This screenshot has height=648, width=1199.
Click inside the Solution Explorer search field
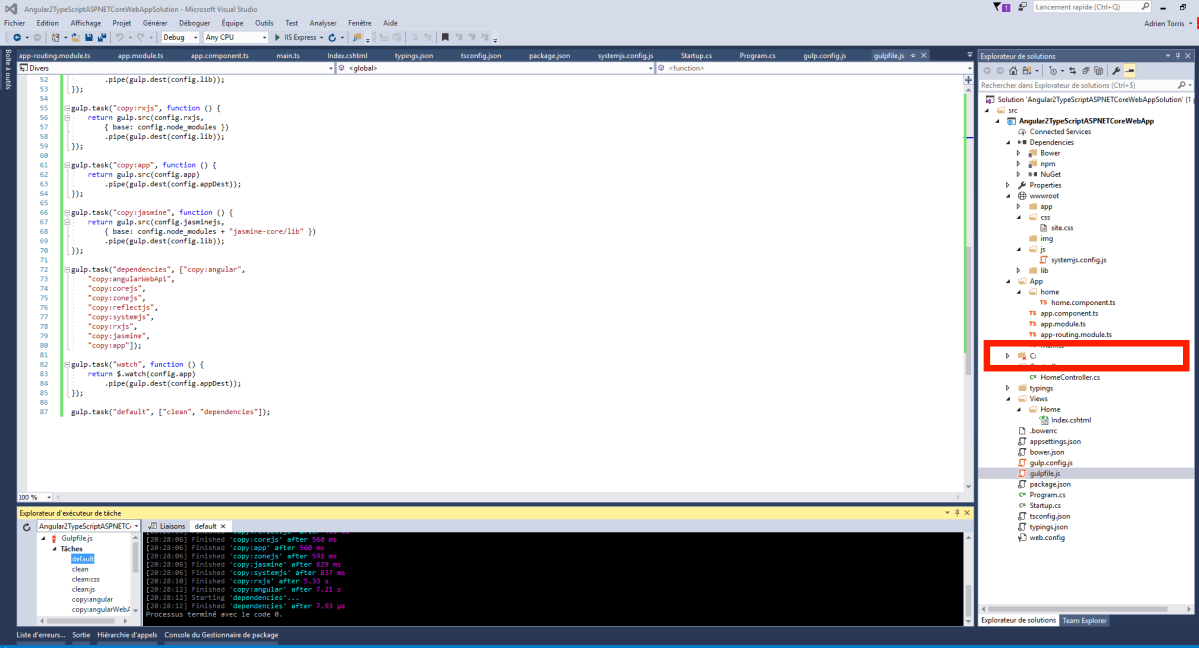coord(1078,85)
